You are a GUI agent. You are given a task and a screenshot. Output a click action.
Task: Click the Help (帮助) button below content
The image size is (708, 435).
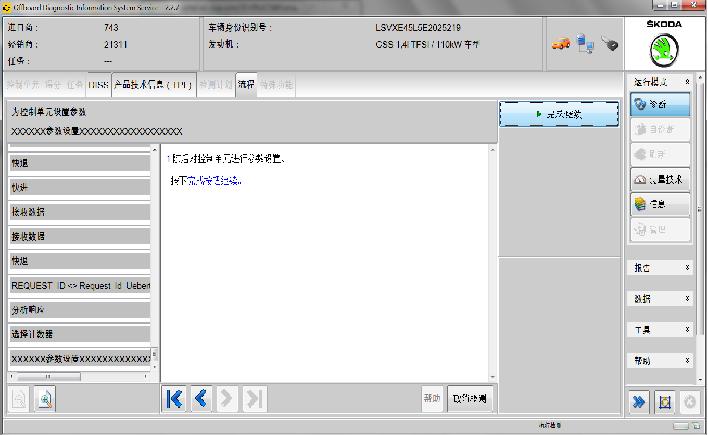[432, 398]
